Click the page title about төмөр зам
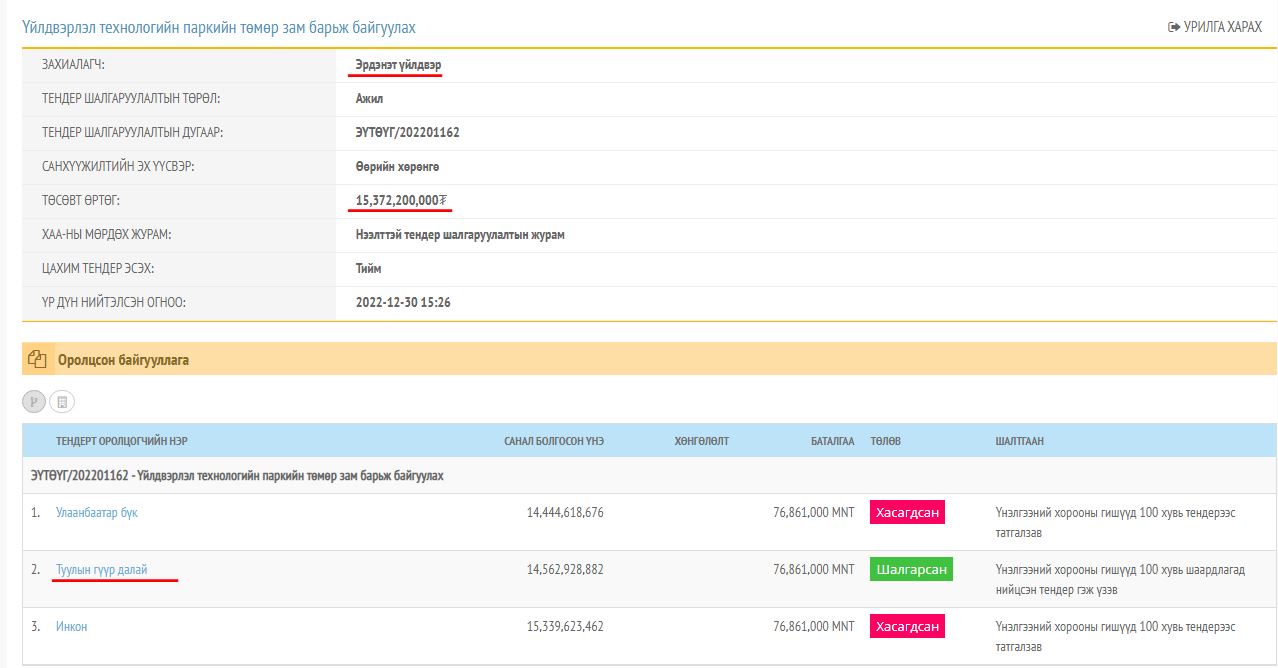This screenshot has width=1278, height=668. point(218,27)
